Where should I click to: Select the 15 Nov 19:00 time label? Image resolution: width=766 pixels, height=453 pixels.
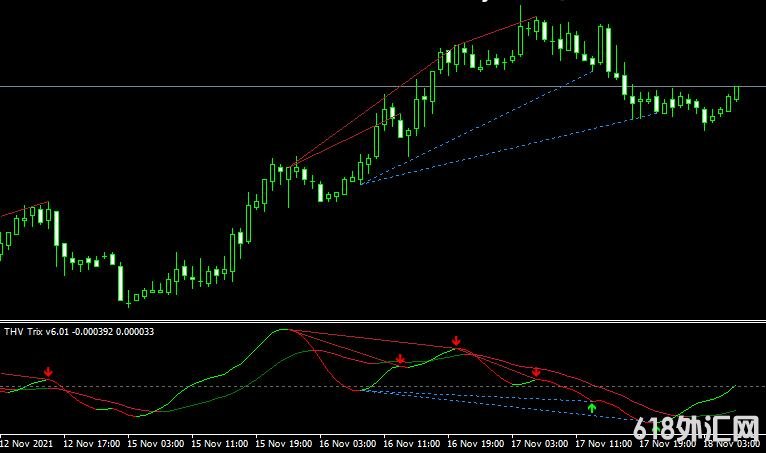(284, 442)
